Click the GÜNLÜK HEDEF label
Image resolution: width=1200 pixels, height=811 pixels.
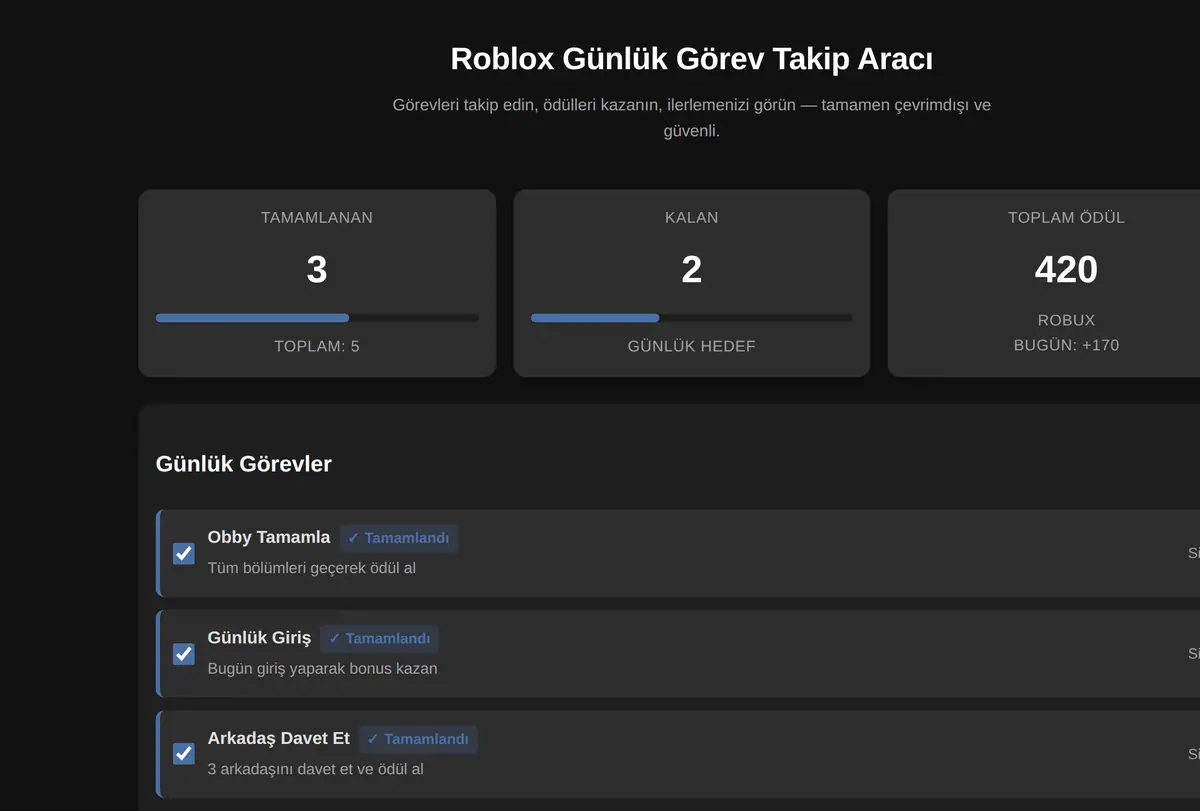click(692, 346)
